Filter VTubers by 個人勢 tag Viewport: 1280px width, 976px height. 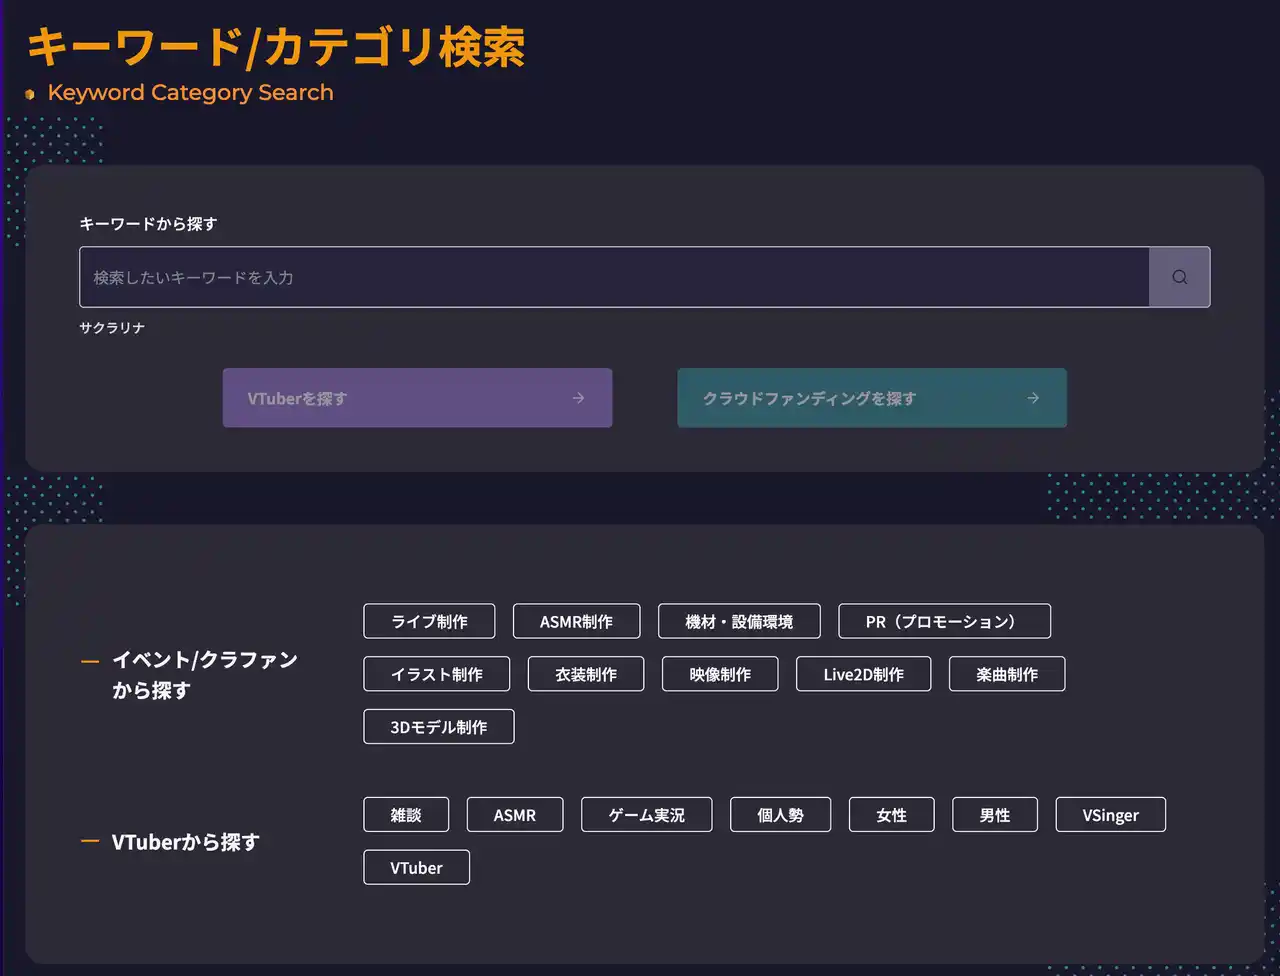(780, 815)
